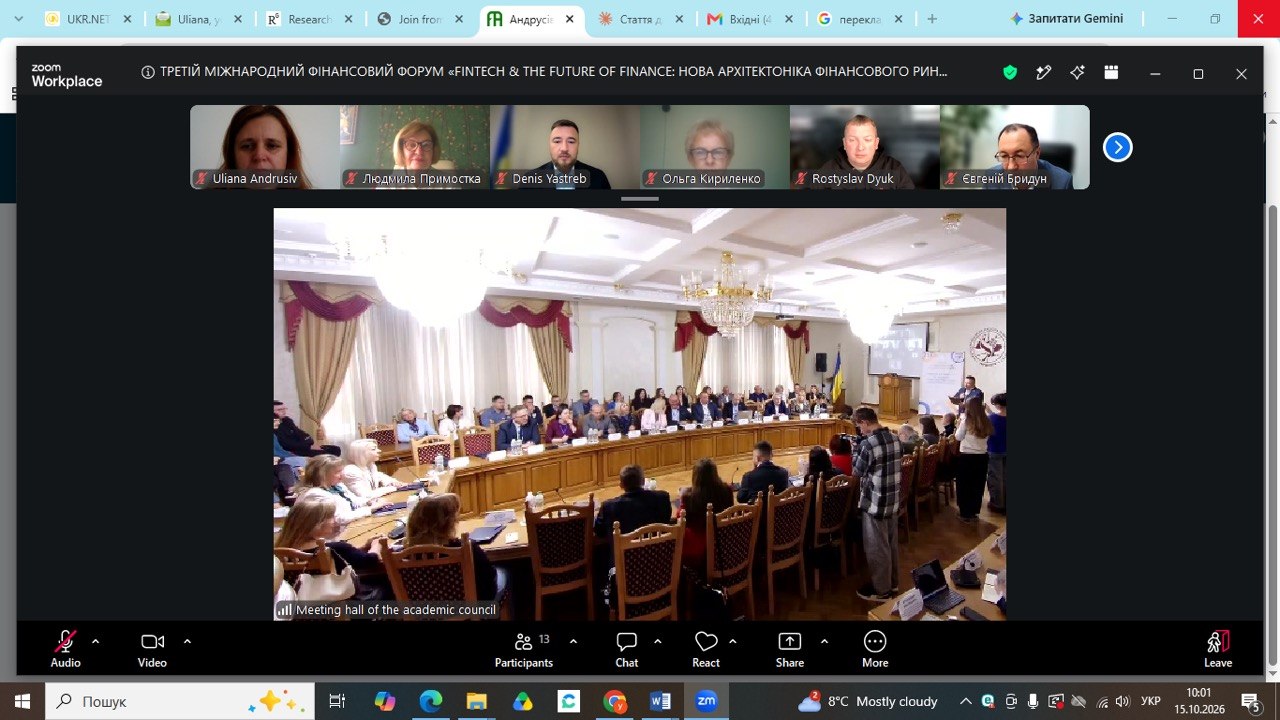
Task: Check the green encryption shield icon
Action: 1010,72
